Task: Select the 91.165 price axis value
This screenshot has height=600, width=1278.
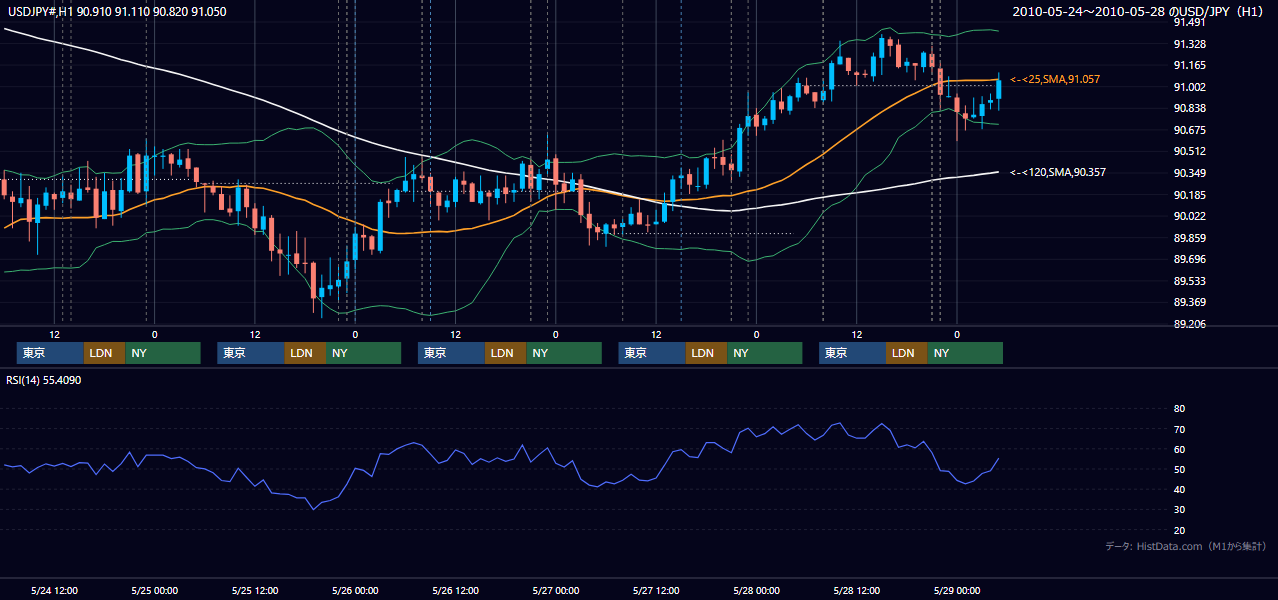Action: point(1190,66)
